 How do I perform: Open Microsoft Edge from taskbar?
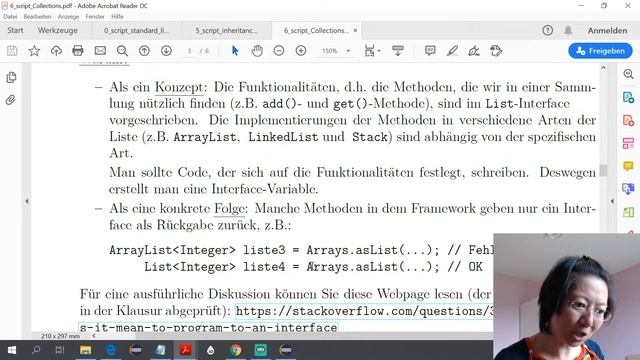[x=111, y=350]
